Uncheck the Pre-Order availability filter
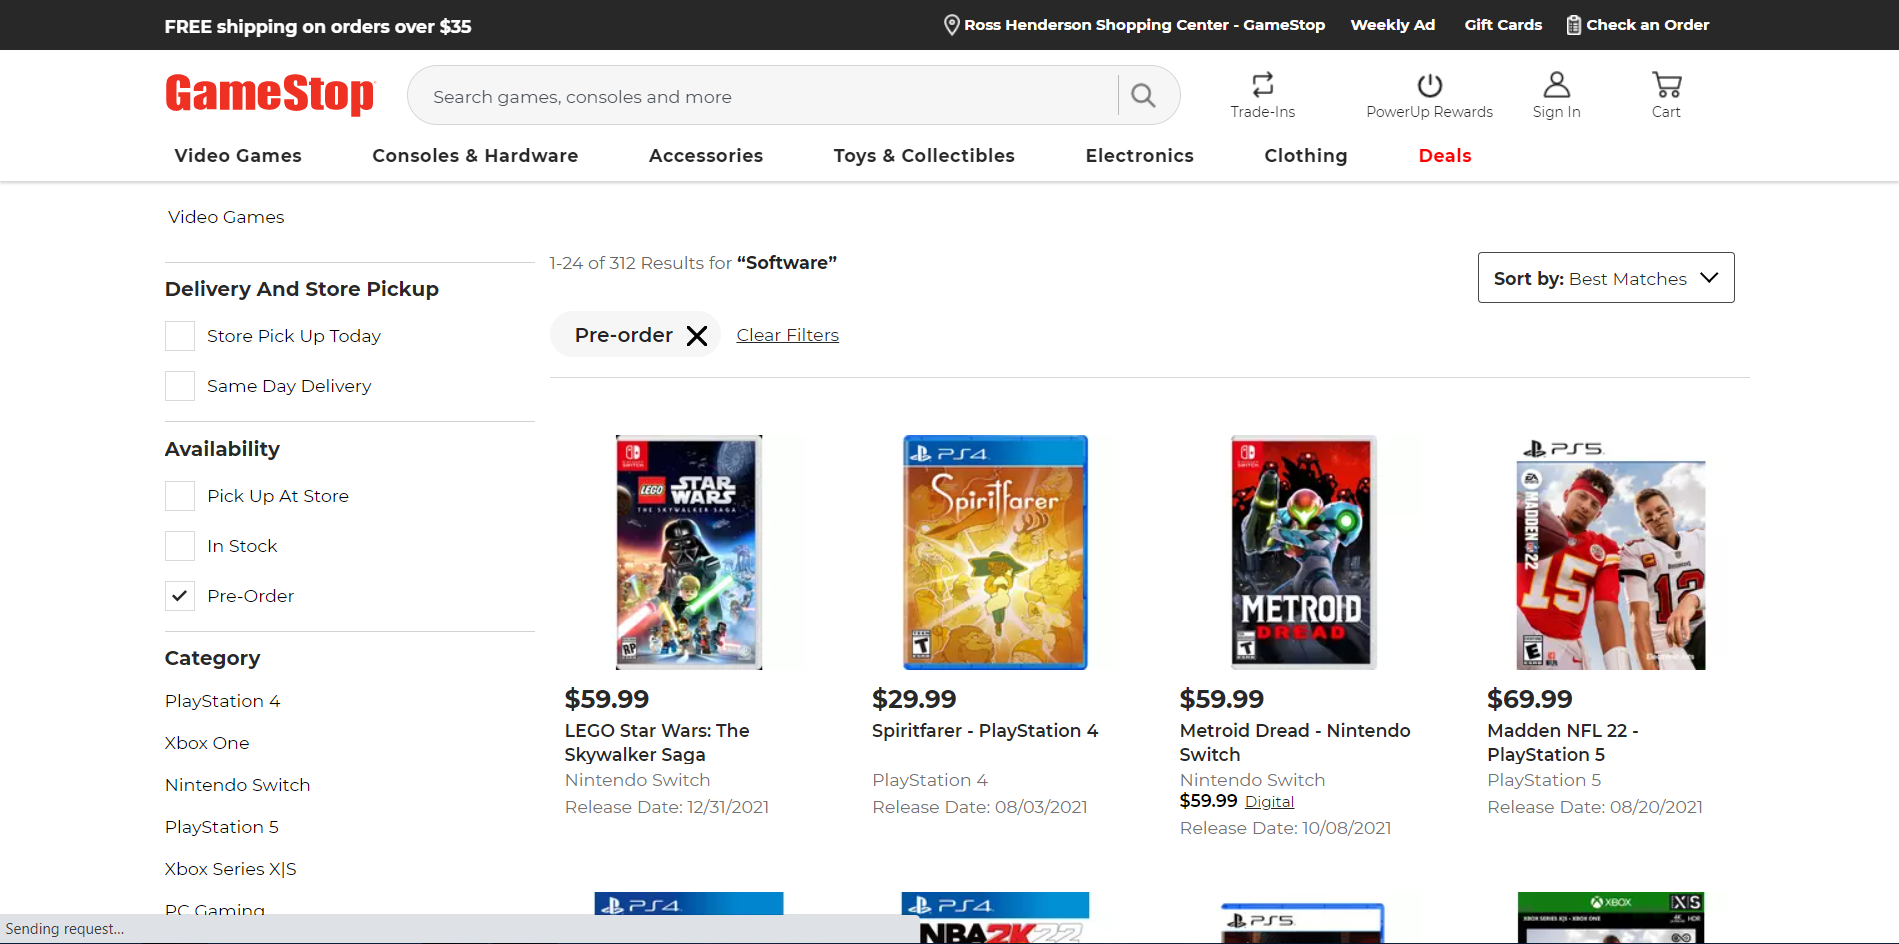The image size is (1899, 944). [179, 595]
